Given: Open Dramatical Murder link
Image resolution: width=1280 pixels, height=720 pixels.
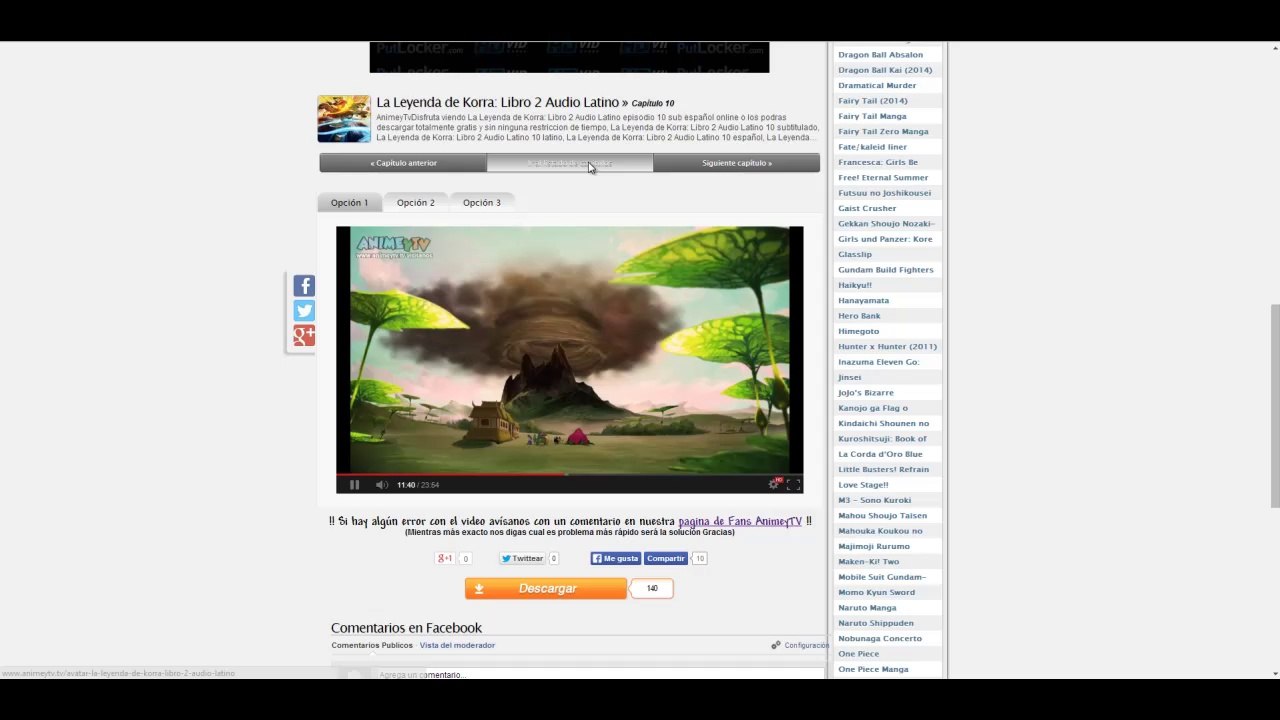Looking at the screenshot, I should (877, 85).
